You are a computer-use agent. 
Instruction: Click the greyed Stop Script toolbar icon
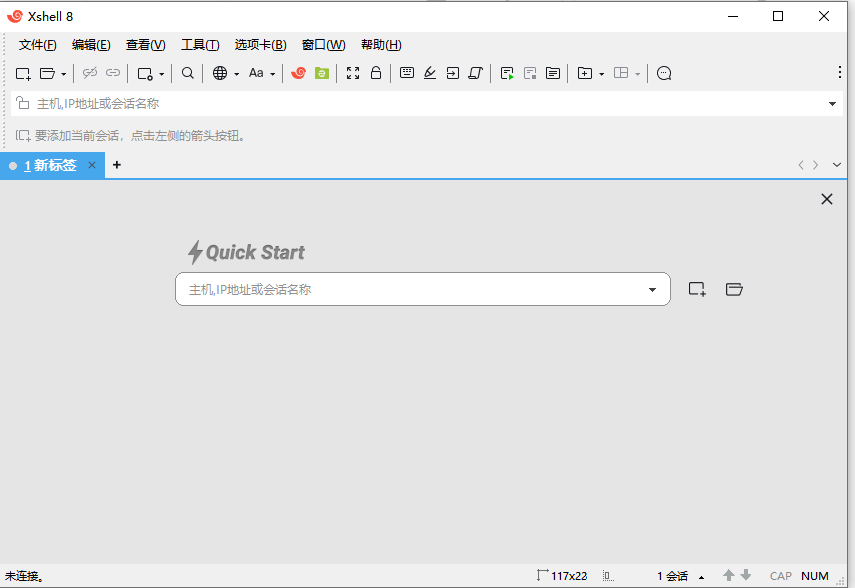pyautogui.click(x=530, y=73)
